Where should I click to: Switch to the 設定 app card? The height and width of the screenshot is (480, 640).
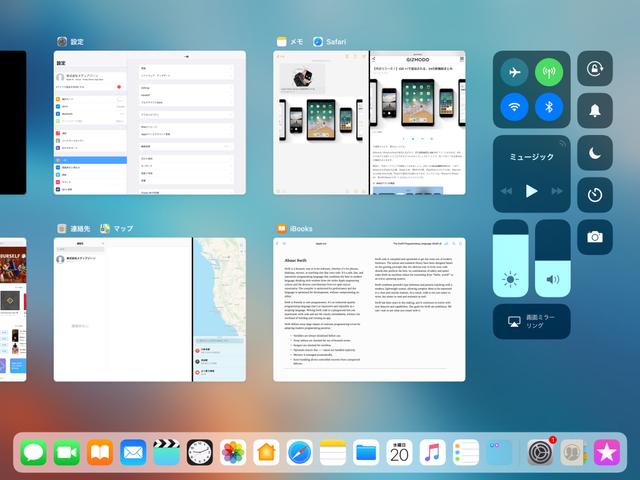tap(150, 122)
